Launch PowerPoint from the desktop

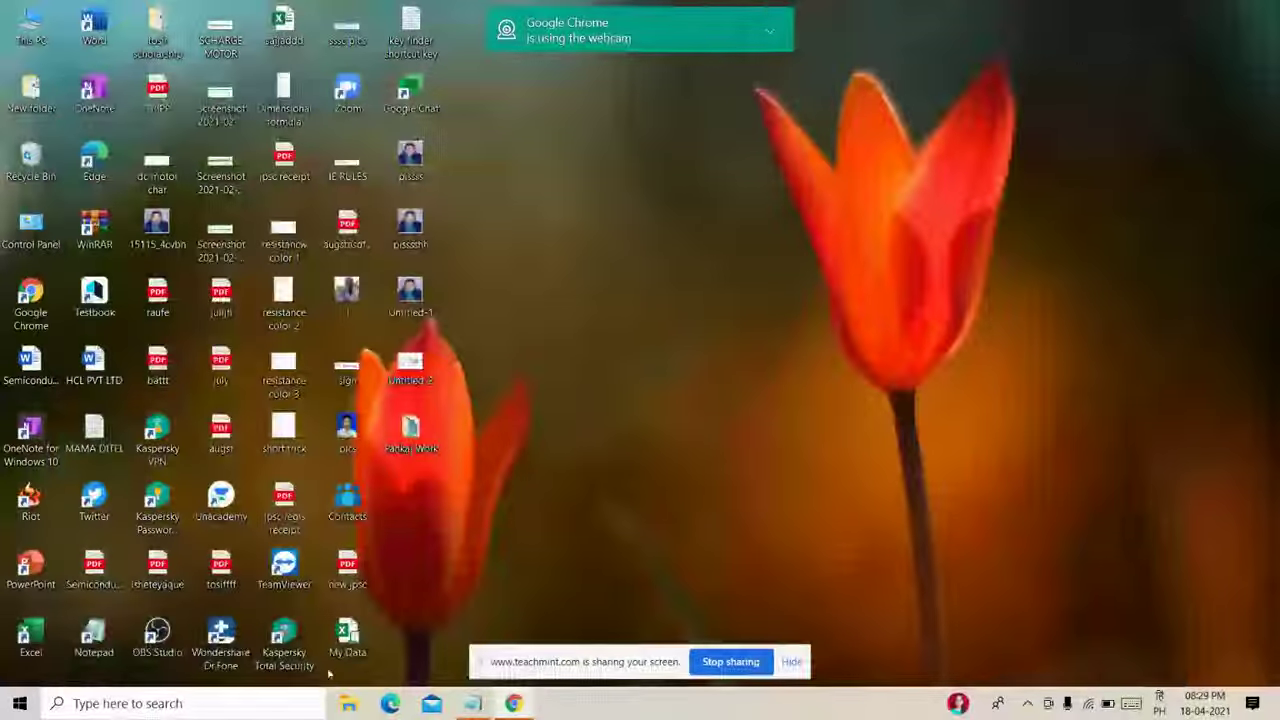(31, 570)
